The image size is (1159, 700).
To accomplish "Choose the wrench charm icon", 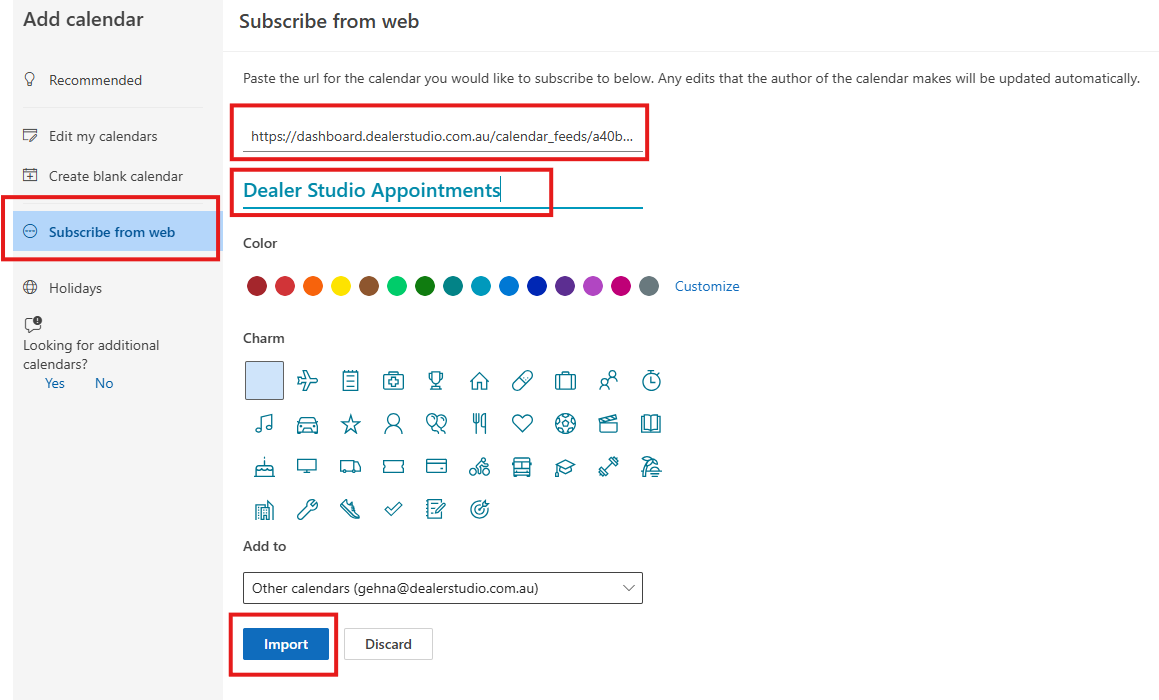I will pos(307,509).
